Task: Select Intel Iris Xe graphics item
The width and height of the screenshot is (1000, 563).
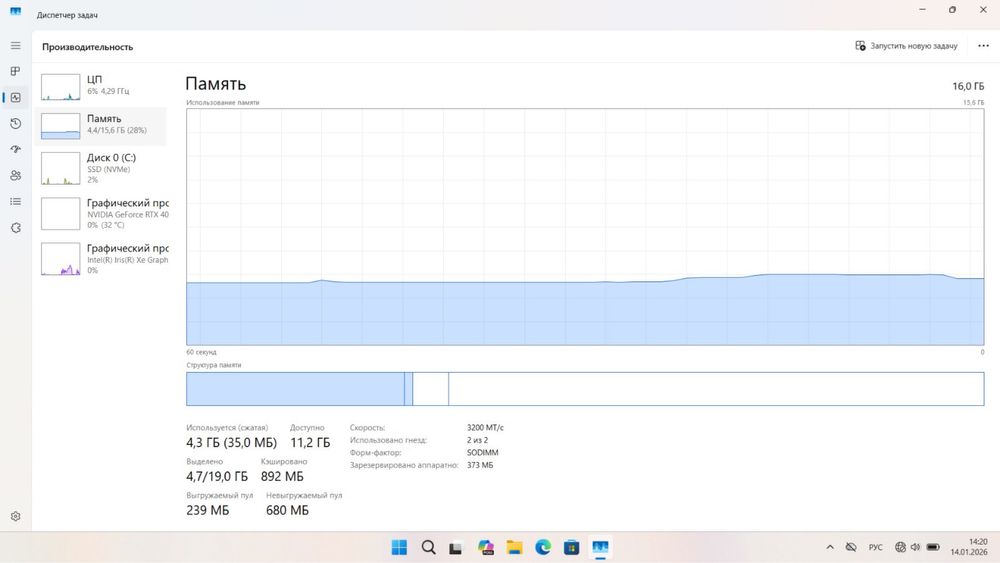Action: (102, 259)
